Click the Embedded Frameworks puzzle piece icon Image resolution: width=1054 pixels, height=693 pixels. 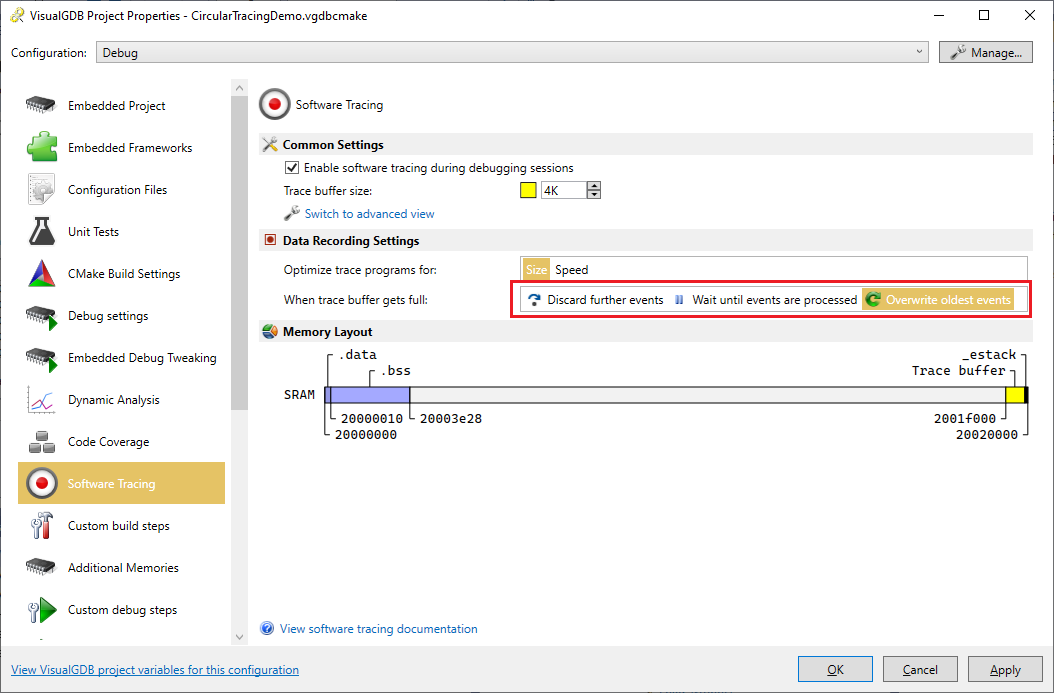coord(42,147)
